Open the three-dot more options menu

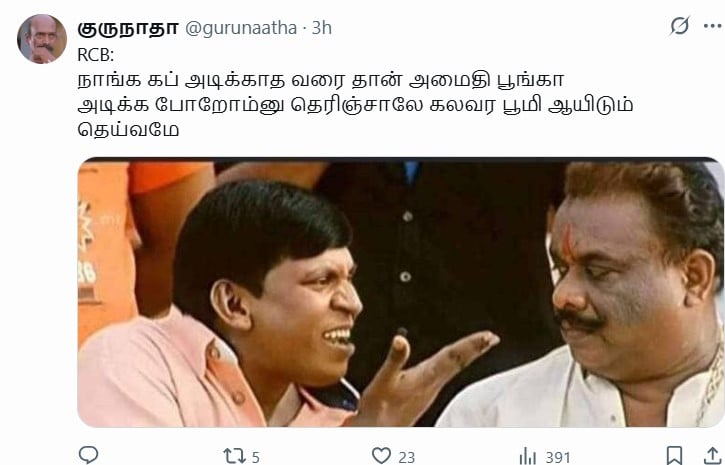point(713,26)
